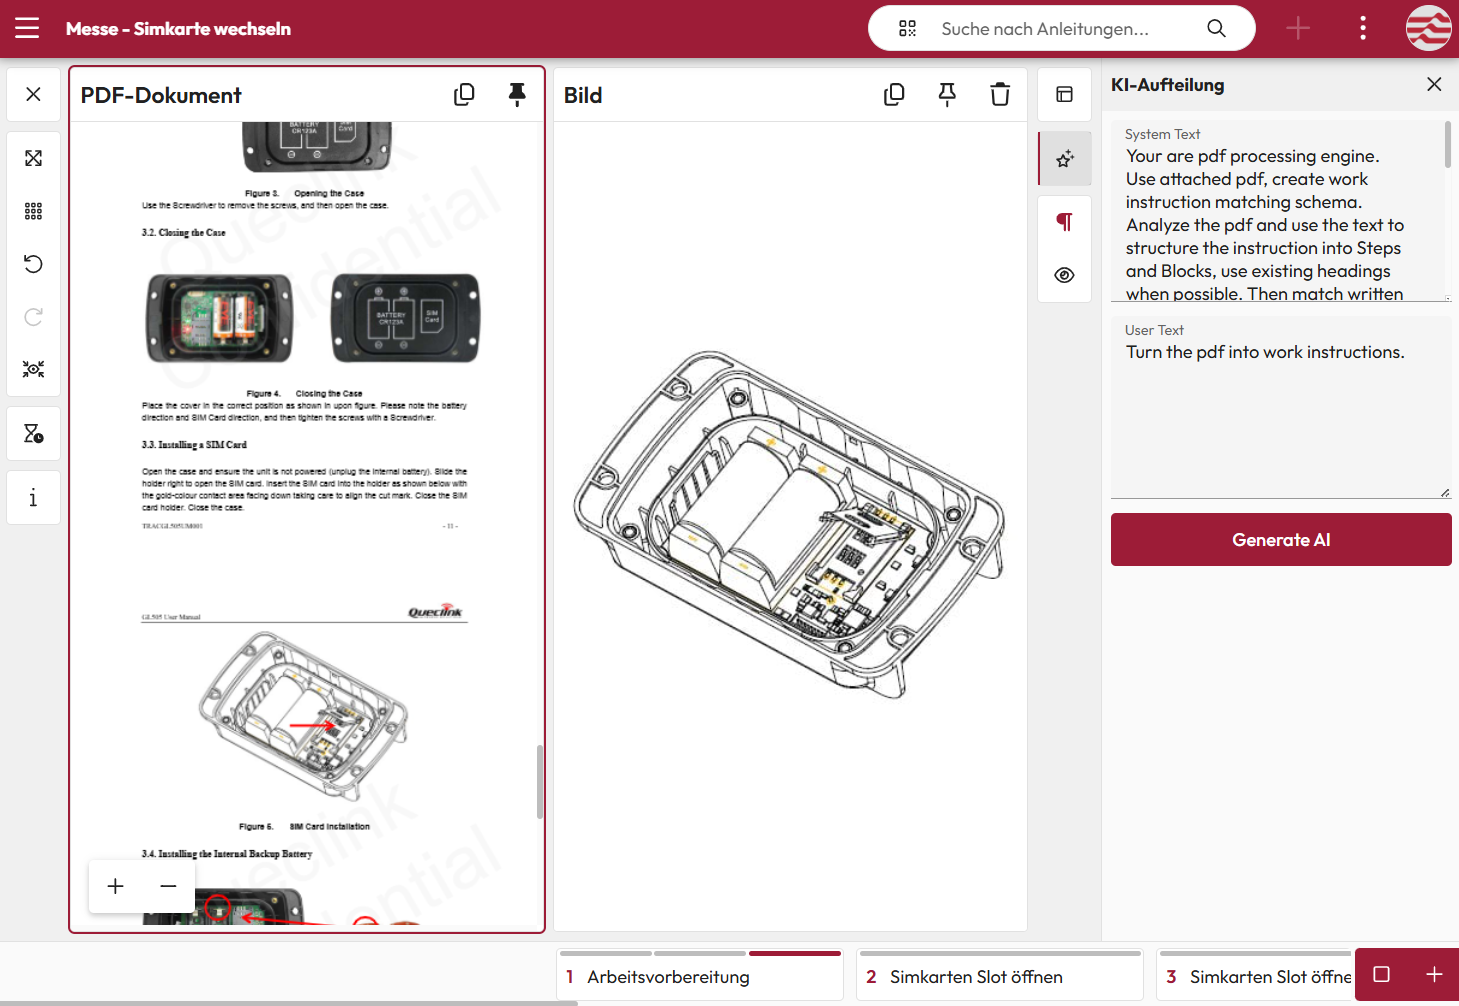
Task: Click the red progress segment above Arbeitsvorbereitung
Action: coord(795,954)
